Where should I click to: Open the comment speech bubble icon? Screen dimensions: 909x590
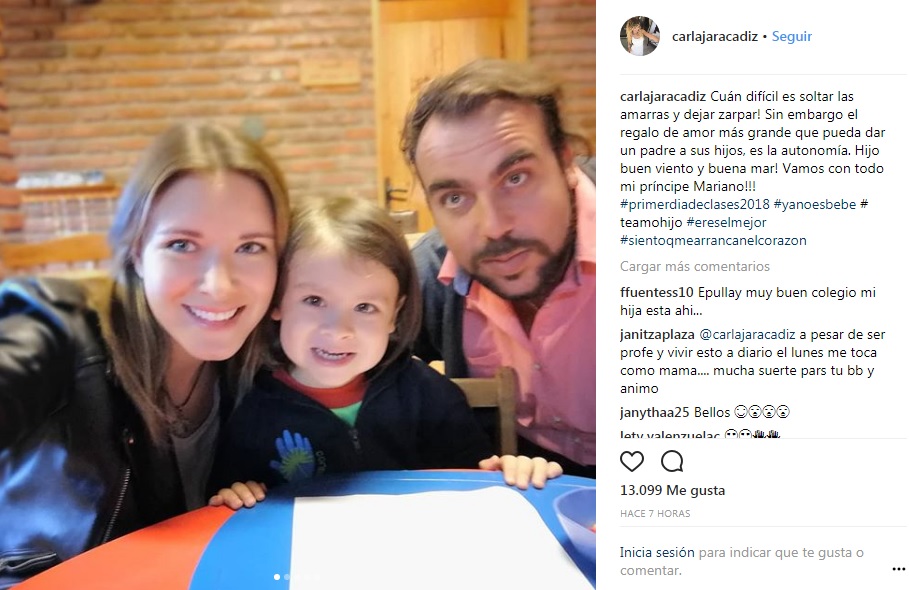coord(672,461)
